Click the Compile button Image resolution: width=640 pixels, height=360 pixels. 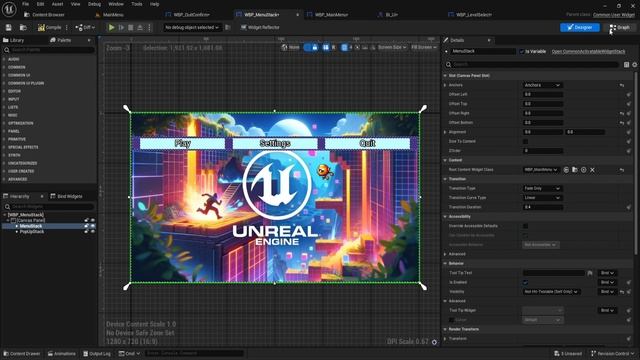(49, 27)
